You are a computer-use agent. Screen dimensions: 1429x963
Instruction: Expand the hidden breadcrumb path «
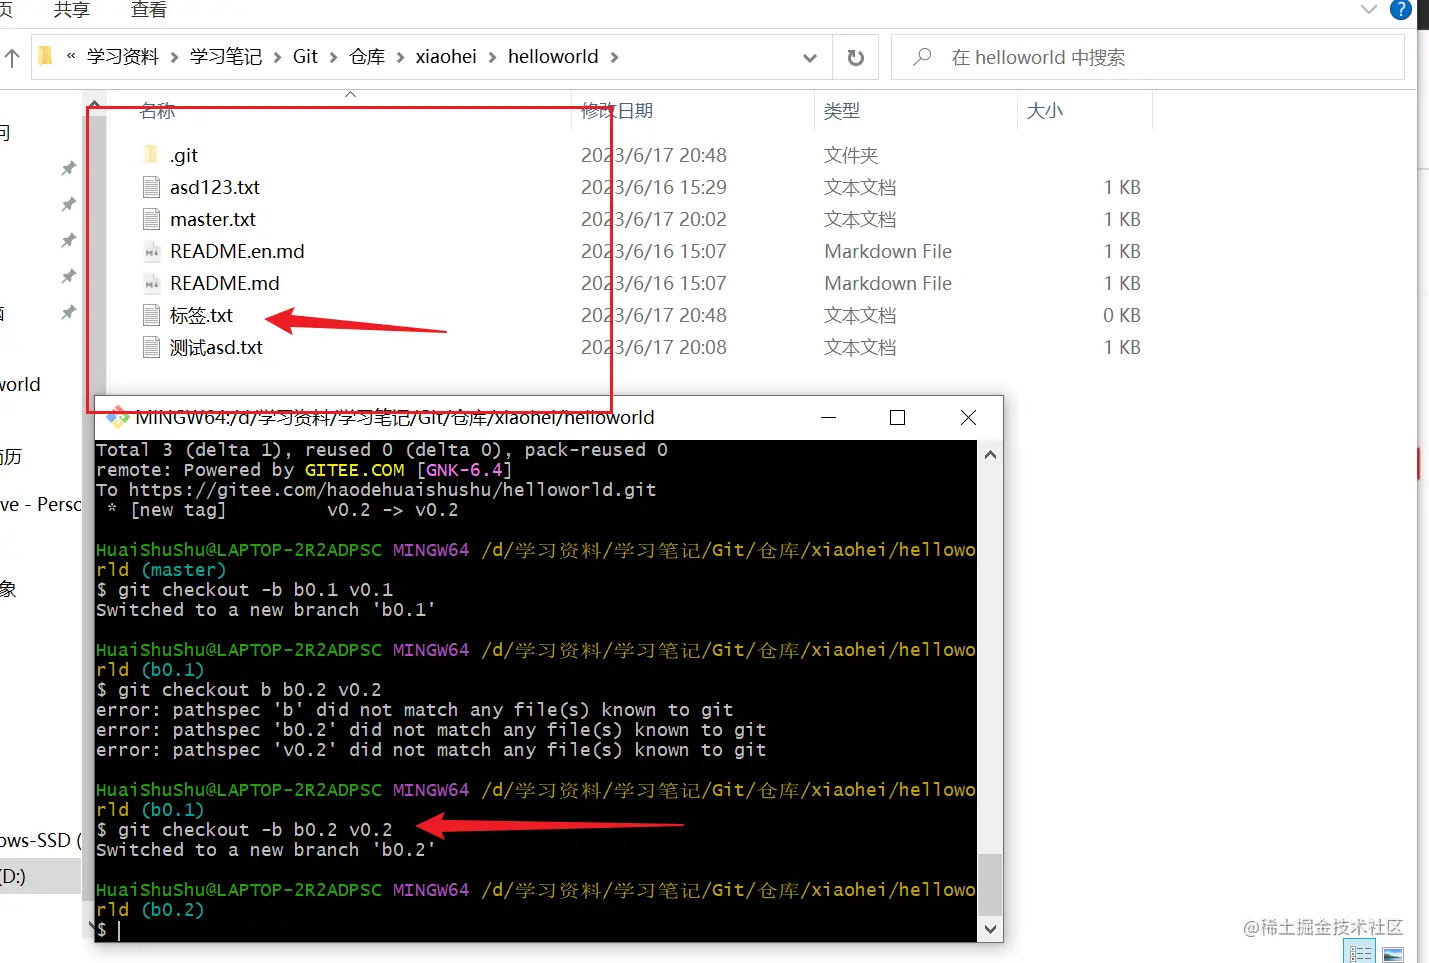tap(71, 56)
